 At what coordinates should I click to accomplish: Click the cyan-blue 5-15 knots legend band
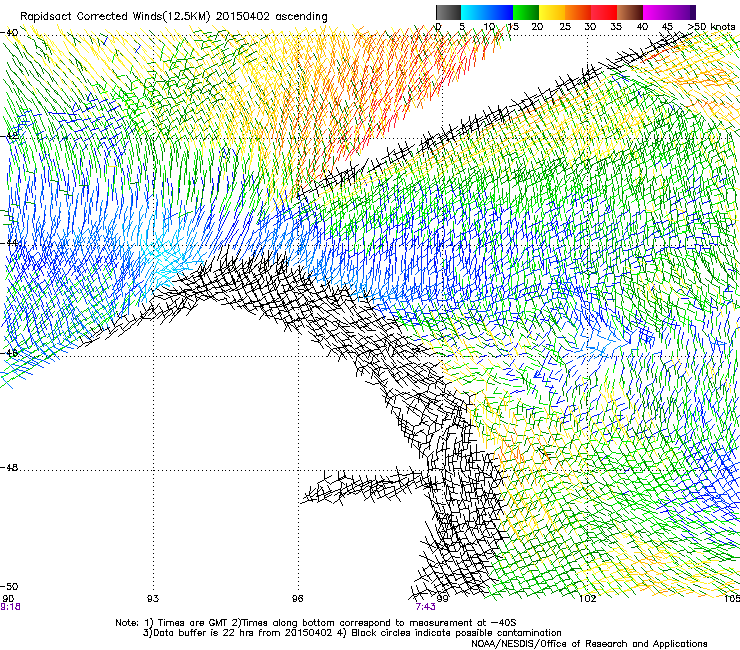(487, 12)
